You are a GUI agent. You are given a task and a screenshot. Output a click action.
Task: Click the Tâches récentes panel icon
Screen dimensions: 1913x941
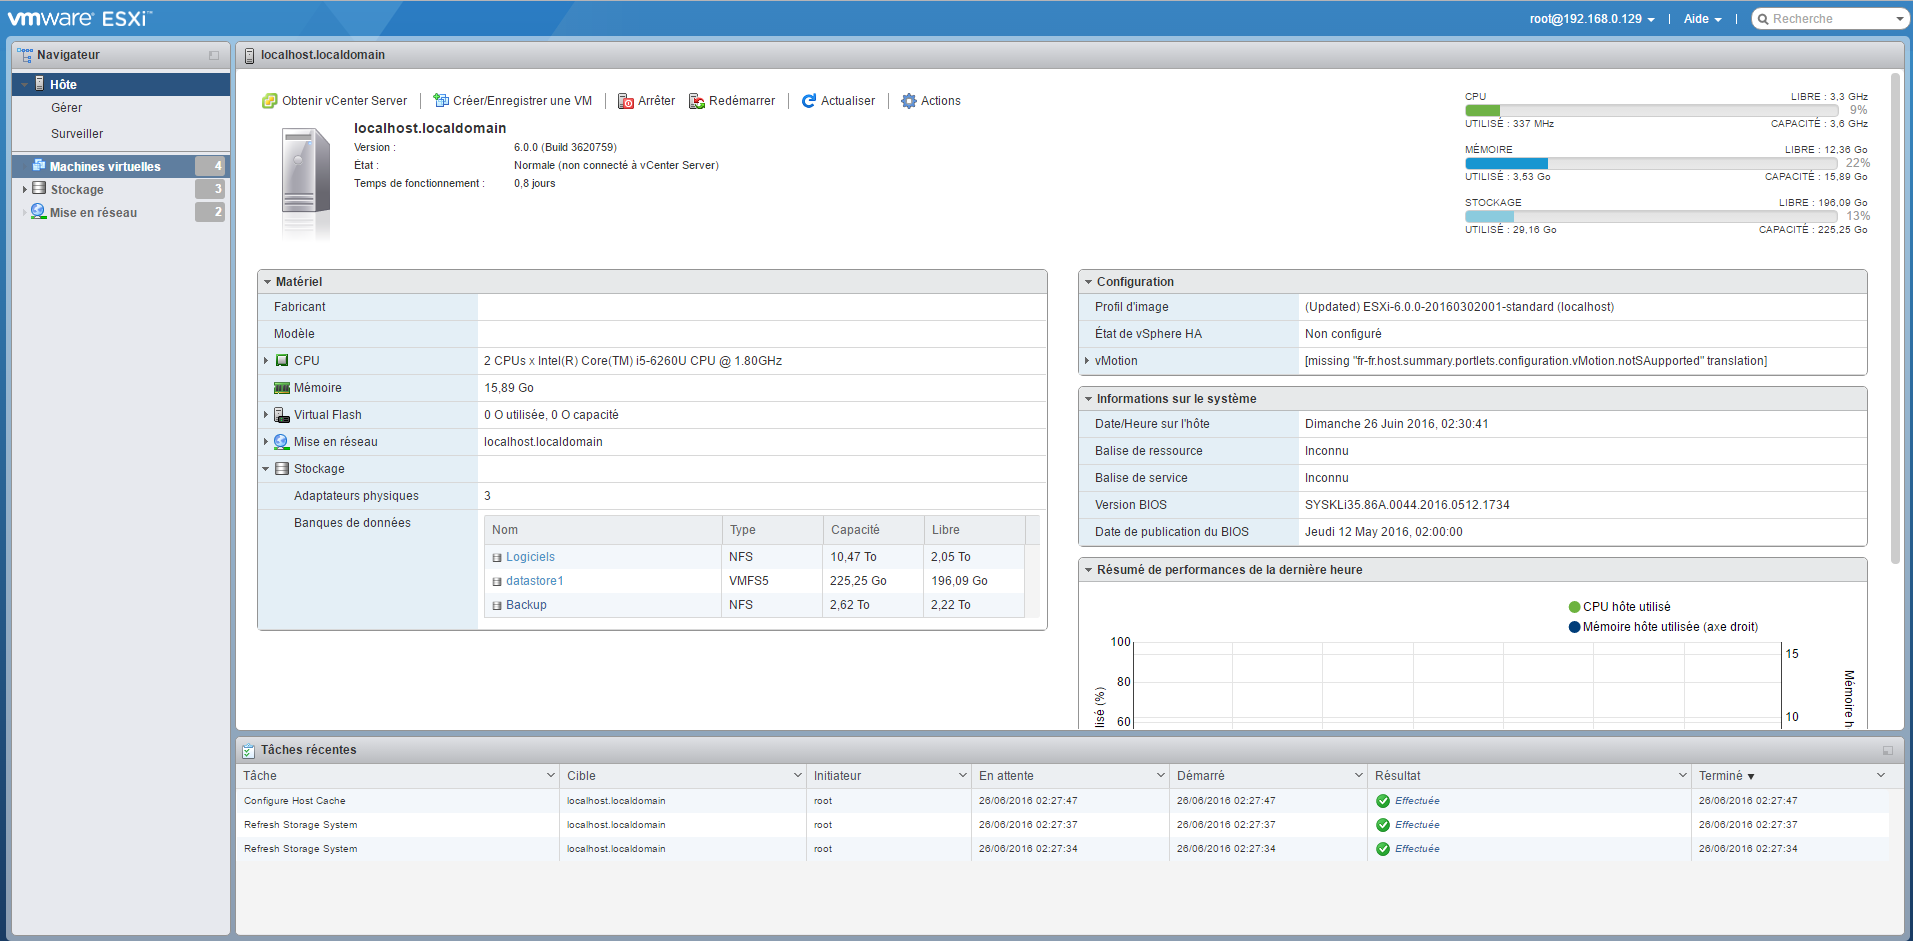pyautogui.click(x=248, y=751)
